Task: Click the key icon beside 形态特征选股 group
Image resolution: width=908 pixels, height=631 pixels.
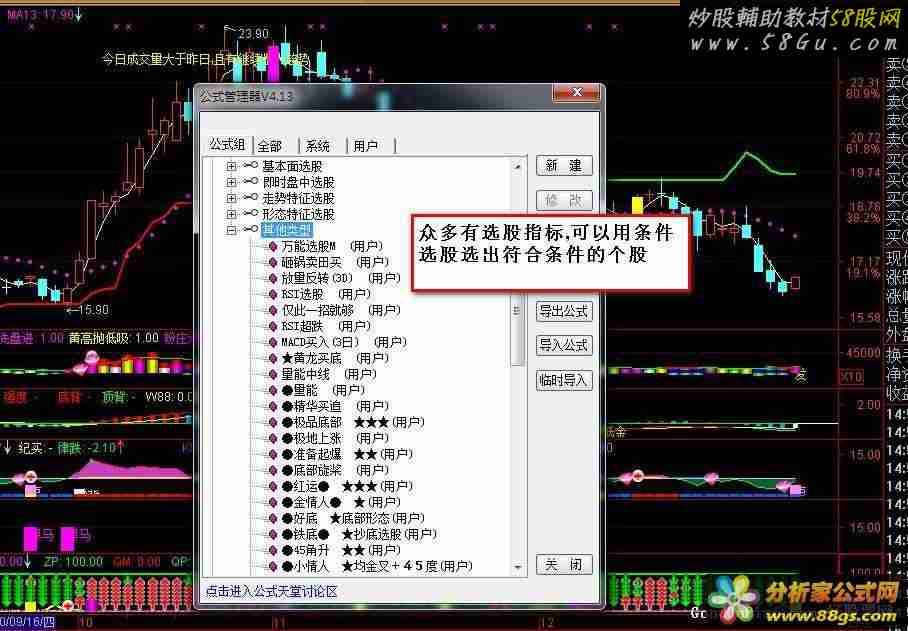Action: (x=250, y=214)
